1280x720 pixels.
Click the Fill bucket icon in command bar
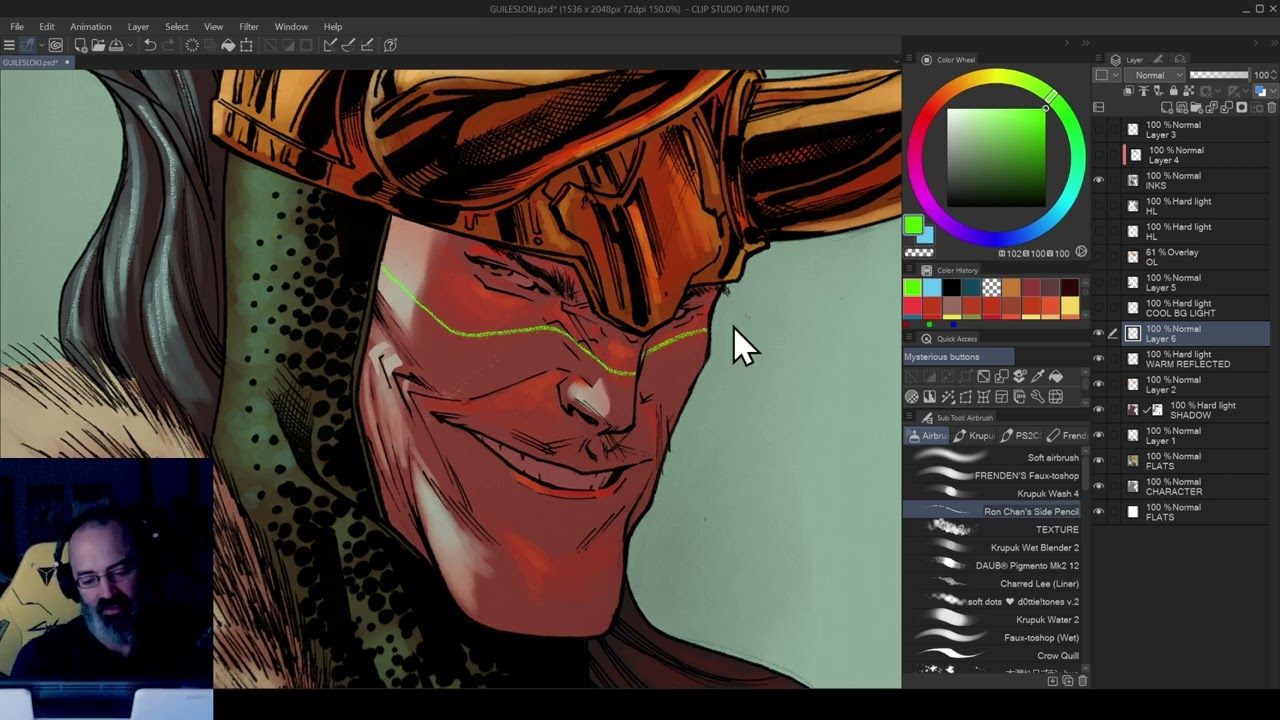click(x=228, y=45)
